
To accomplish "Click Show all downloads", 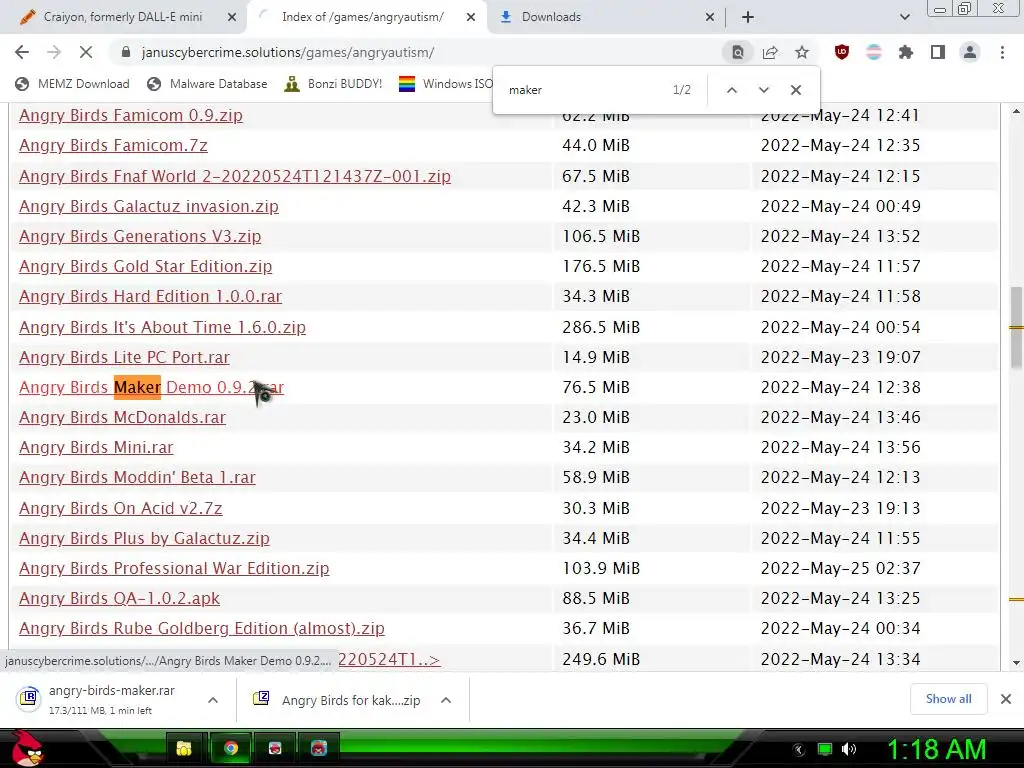I will tap(948, 699).
